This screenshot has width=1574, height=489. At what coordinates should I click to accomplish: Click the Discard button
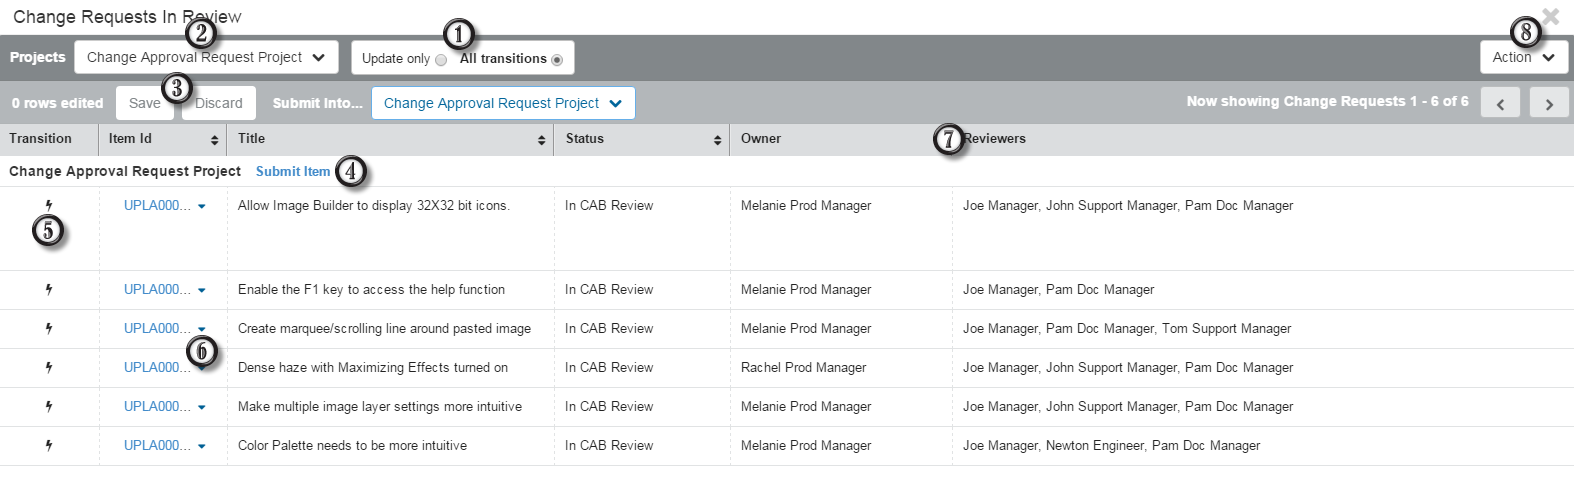coord(219,103)
